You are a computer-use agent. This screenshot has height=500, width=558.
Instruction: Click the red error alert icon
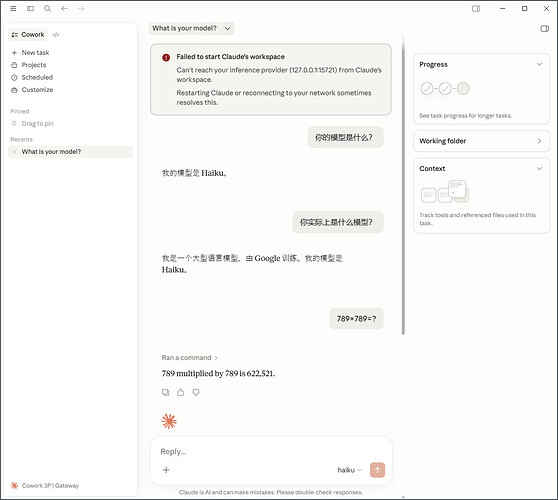coord(166,57)
